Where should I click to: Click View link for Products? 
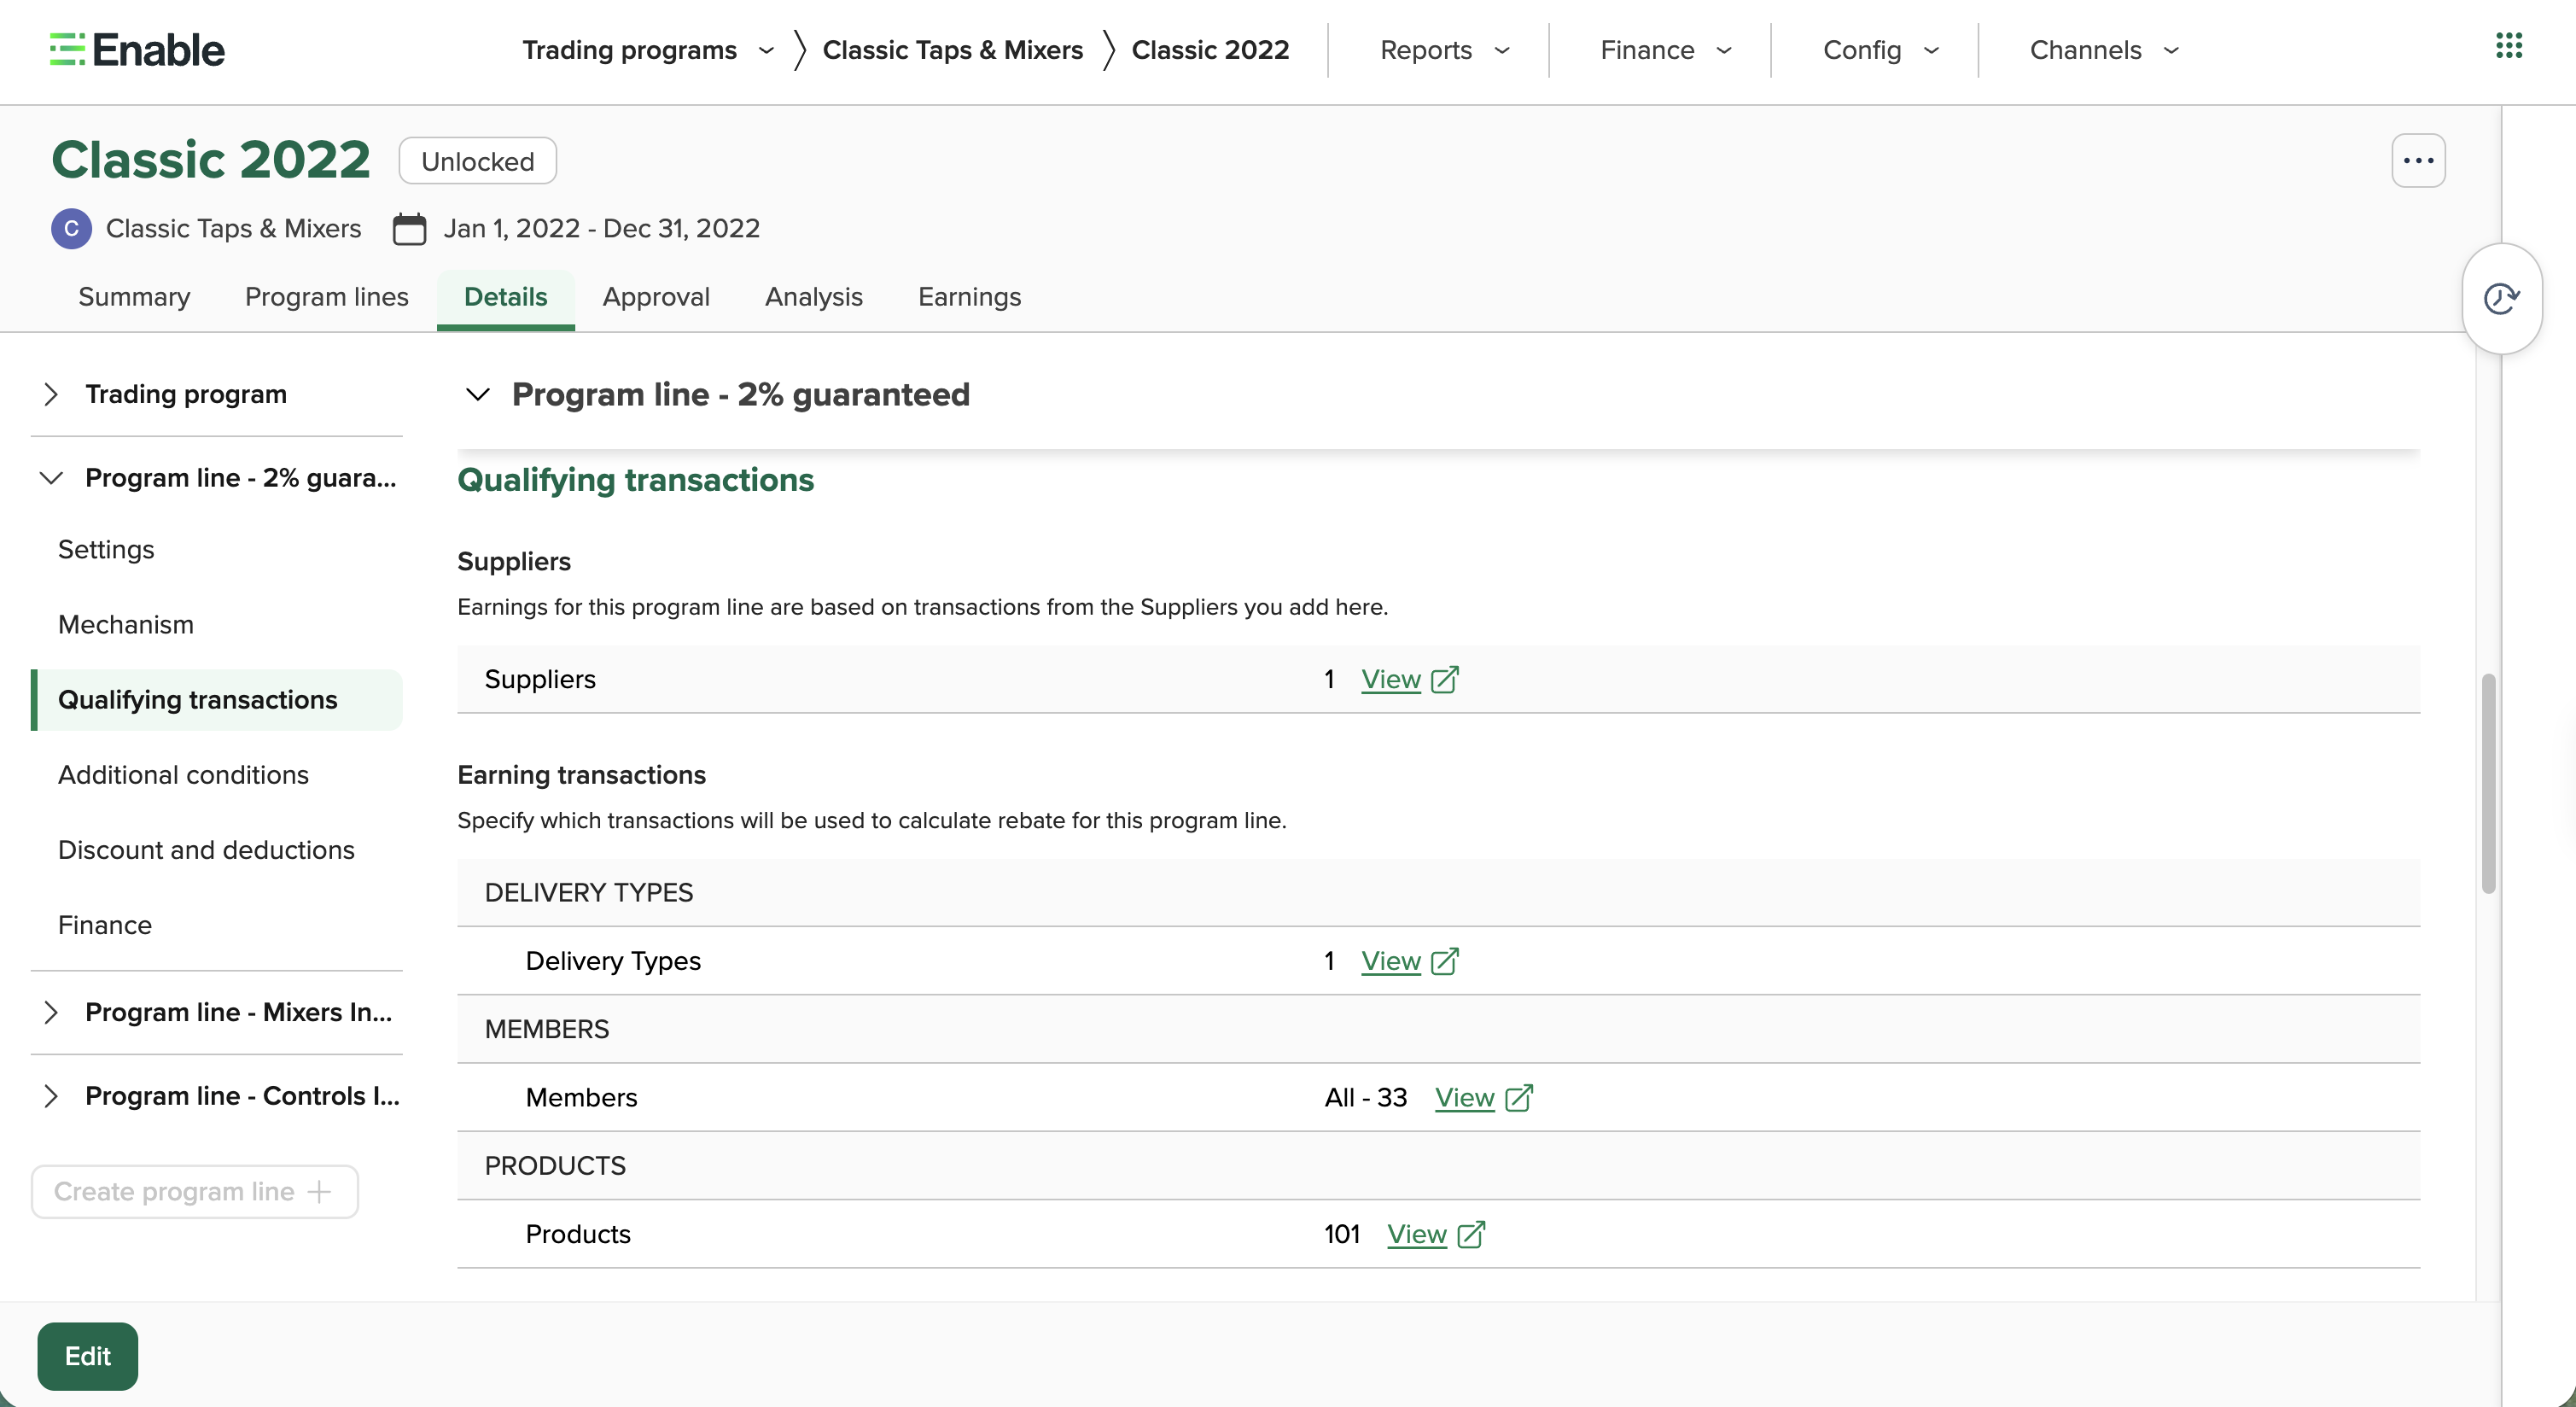click(1416, 1235)
